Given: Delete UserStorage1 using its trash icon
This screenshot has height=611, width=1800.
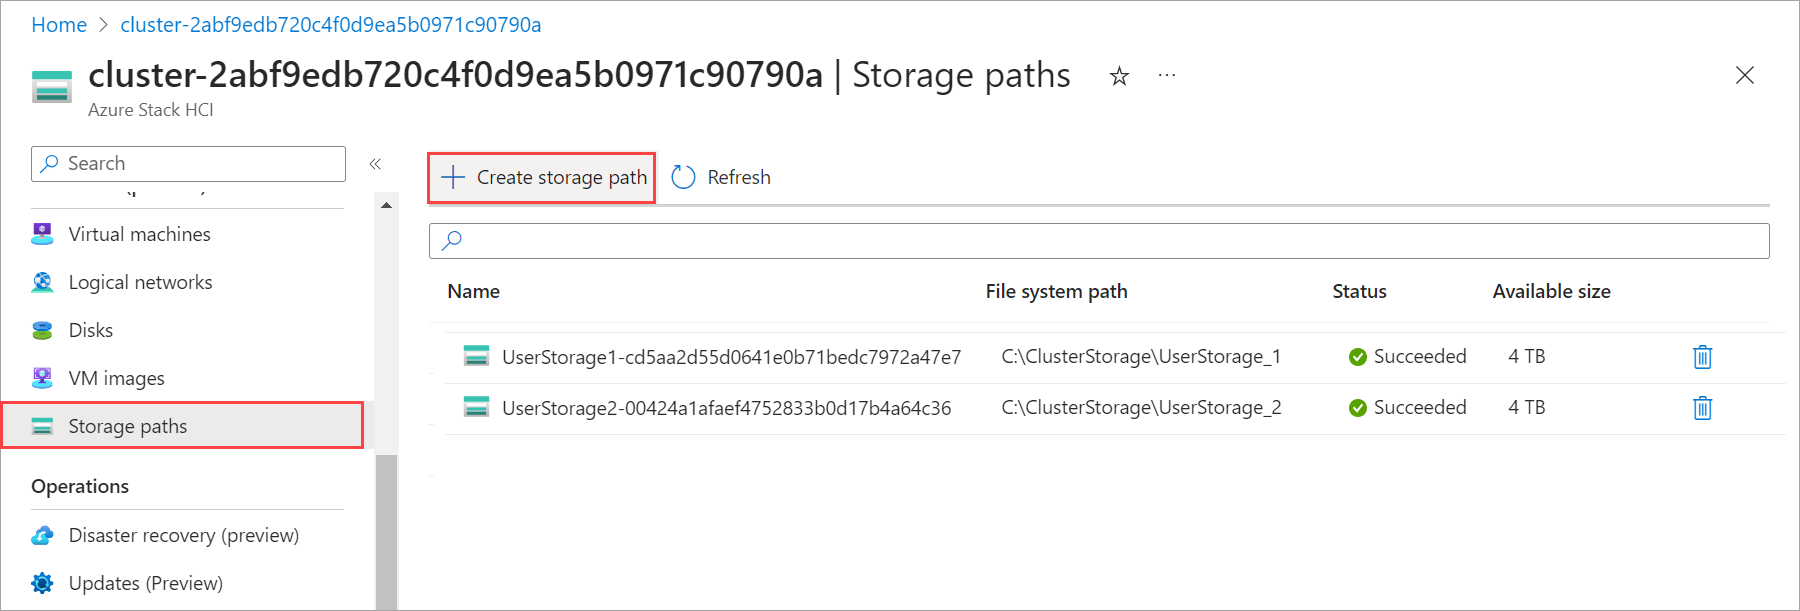Looking at the screenshot, I should click(1702, 356).
